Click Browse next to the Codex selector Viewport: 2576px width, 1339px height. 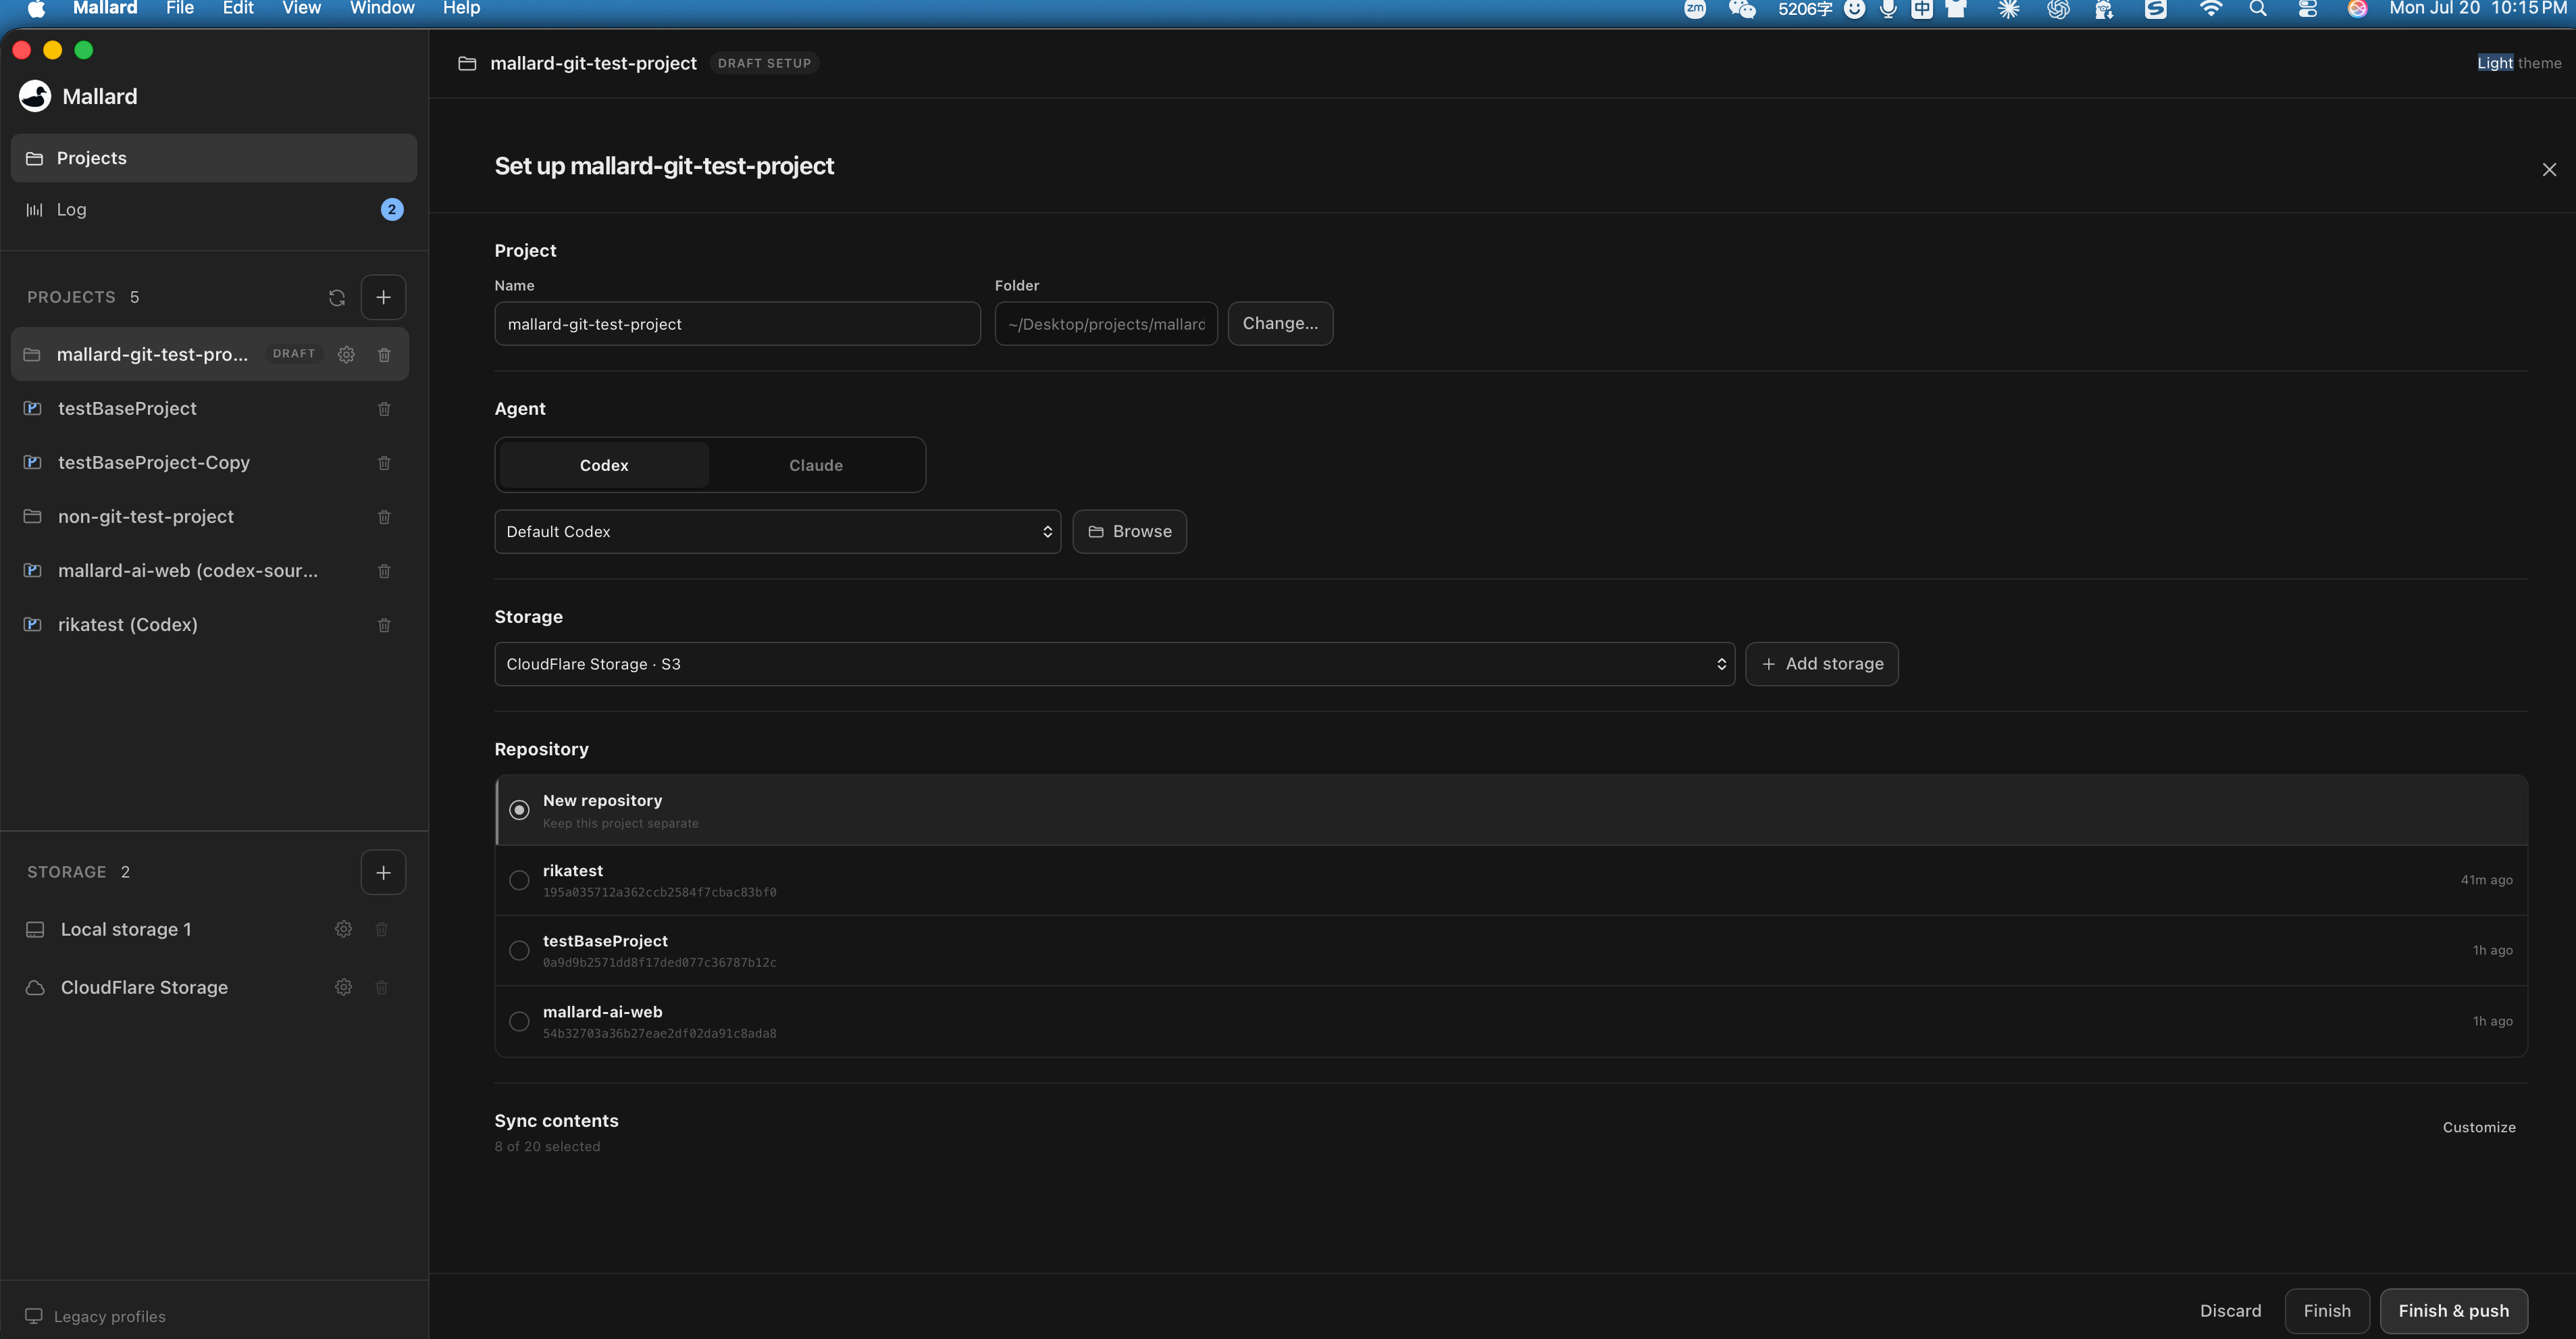pyautogui.click(x=1130, y=531)
